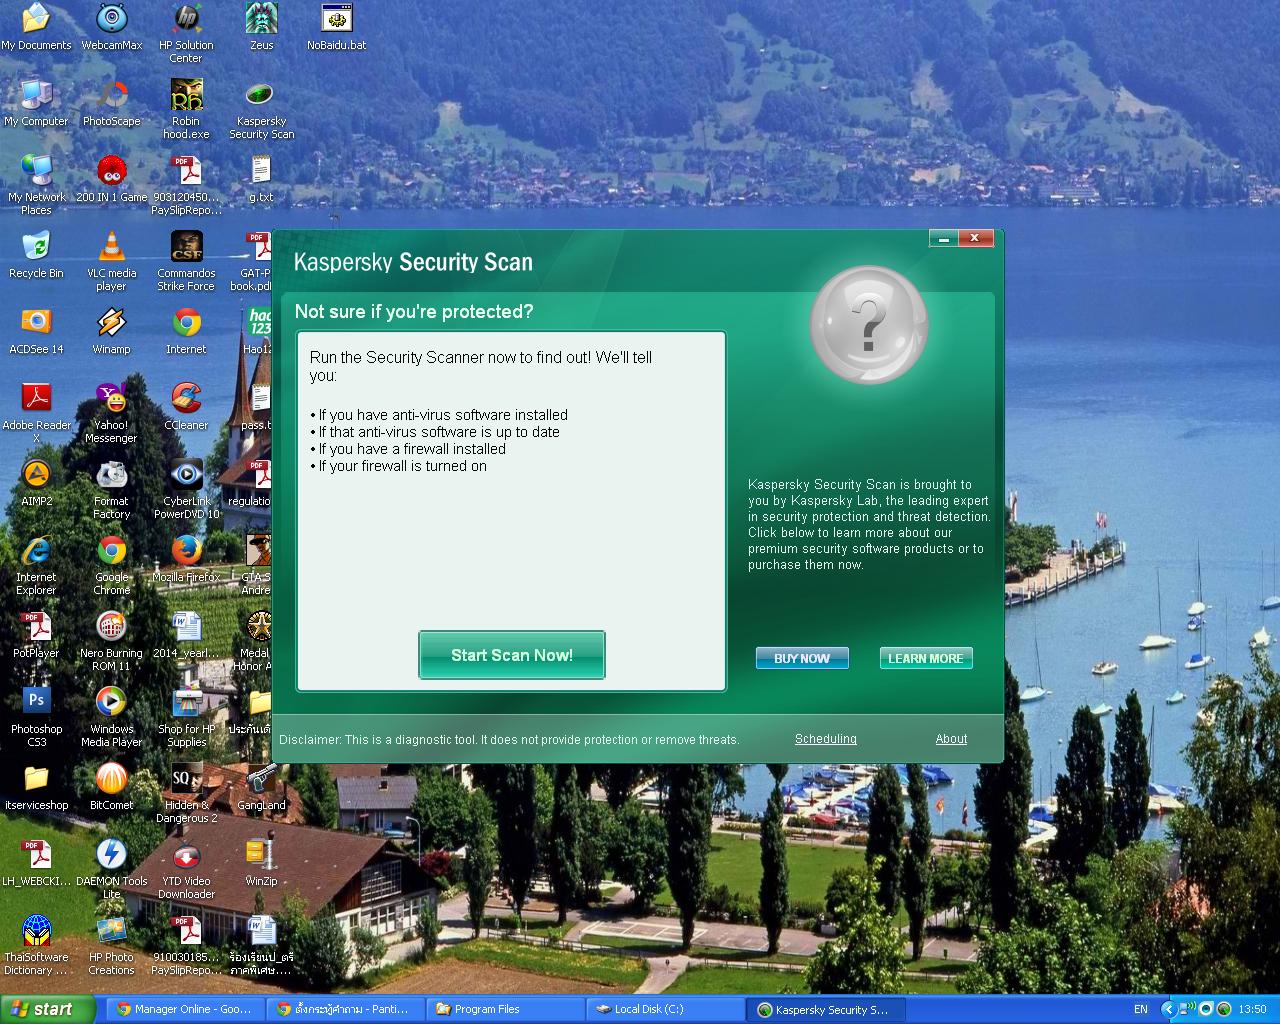Image resolution: width=1280 pixels, height=1024 pixels.
Task: Select the Zeus desktop icon
Action: (261, 27)
